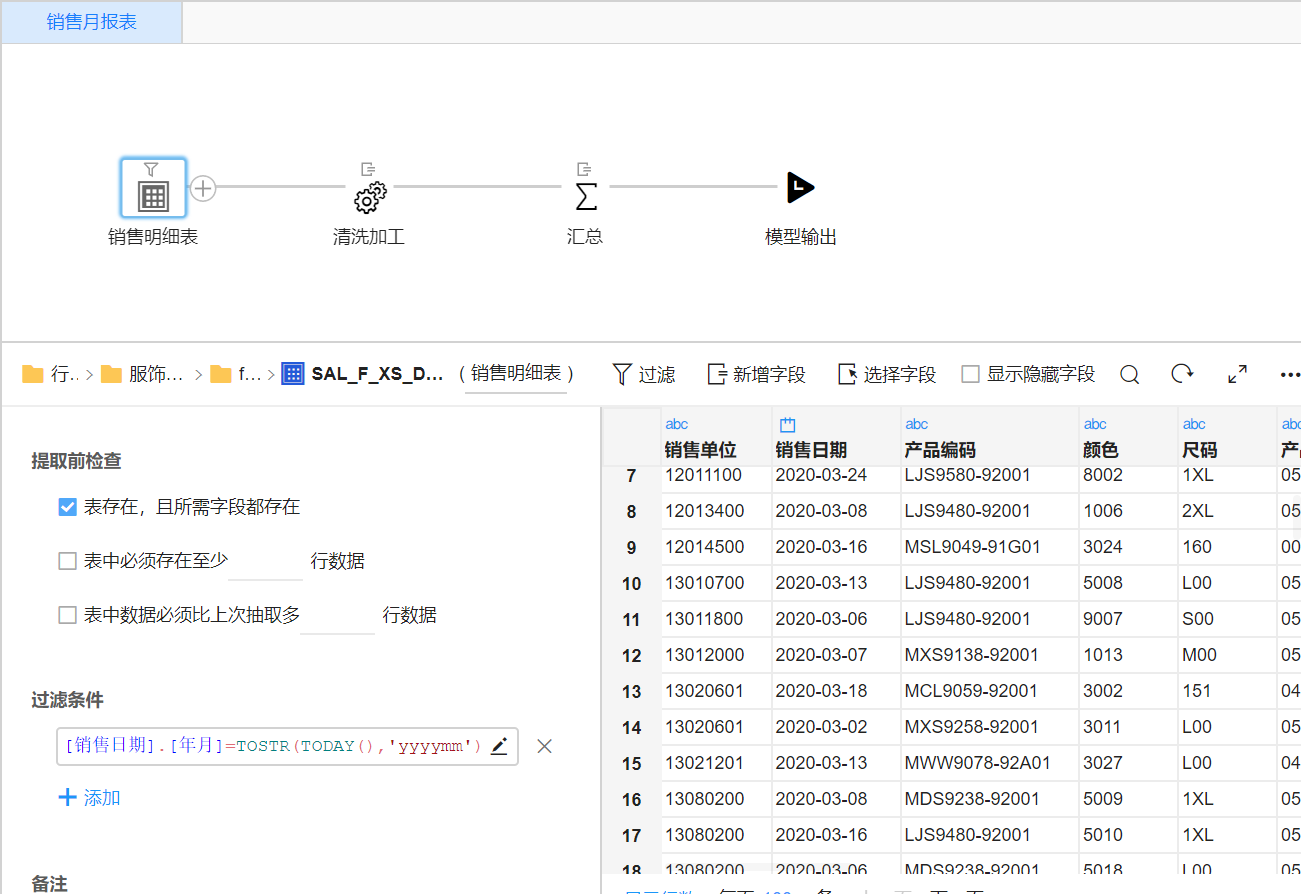Enable 表中数据必须比上次抽取多 checkbox

coord(68,615)
